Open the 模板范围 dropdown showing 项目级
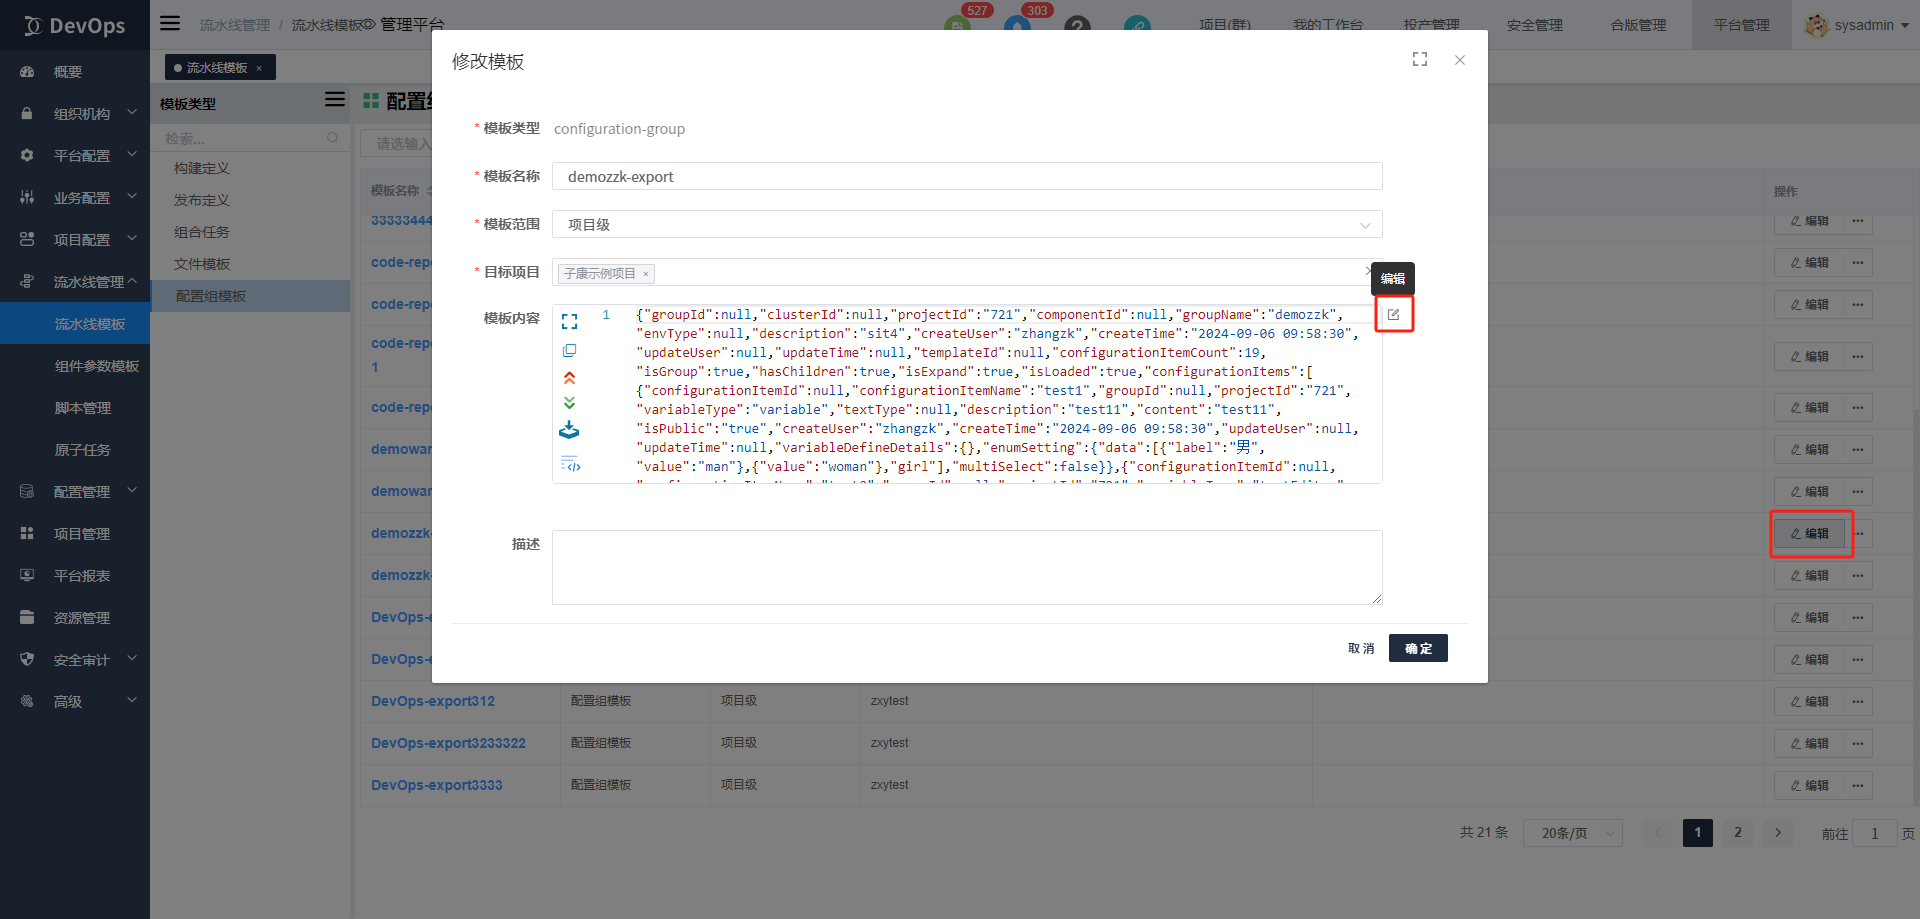This screenshot has height=919, width=1920. [x=967, y=224]
